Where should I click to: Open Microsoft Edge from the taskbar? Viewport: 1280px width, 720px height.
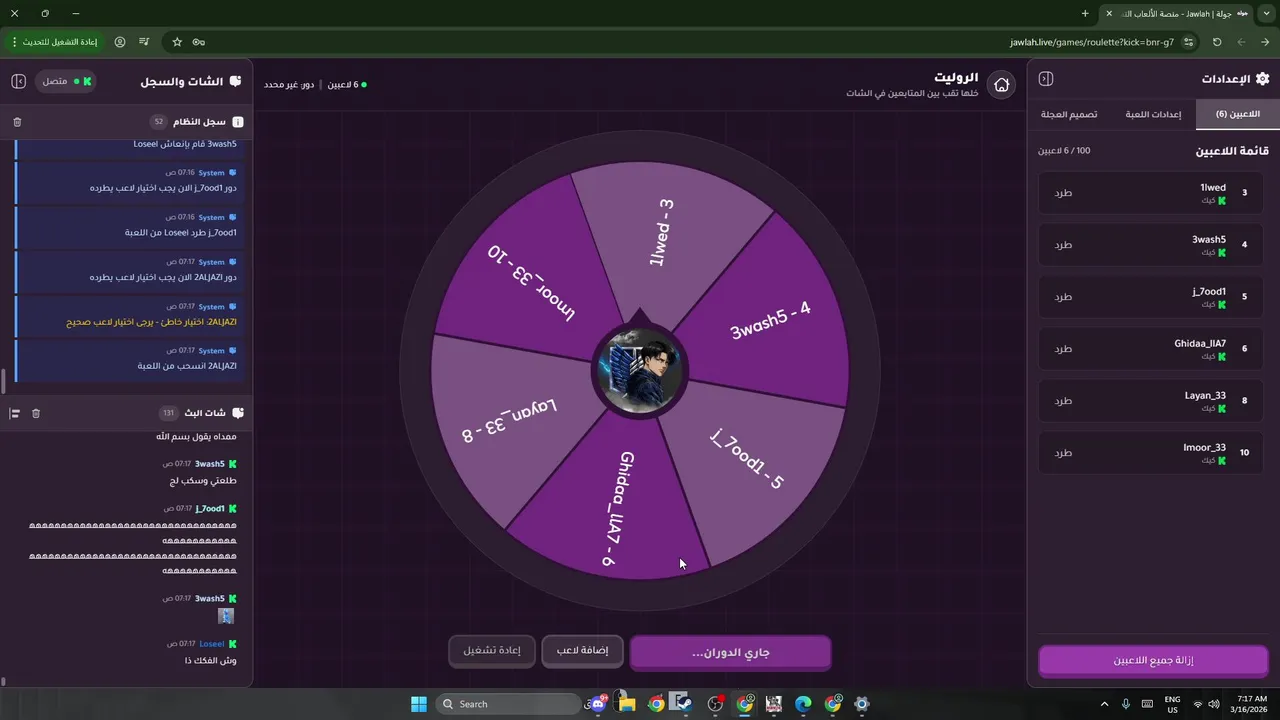tap(803, 704)
